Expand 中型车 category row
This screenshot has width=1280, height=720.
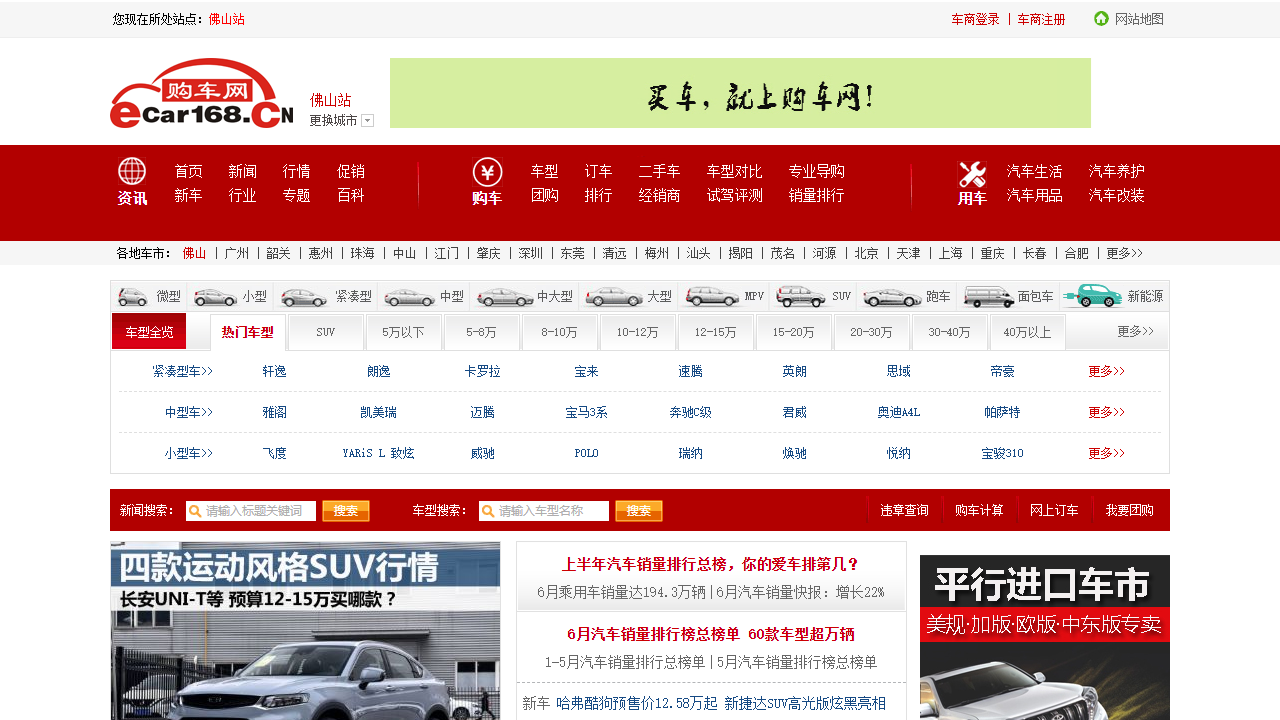pyautogui.click(x=189, y=412)
